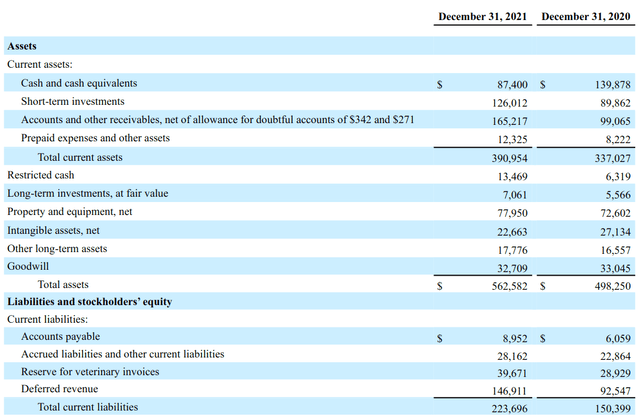640x417 pixels.
Task: Click the 2020 Intangible assets value 27,134
Action: coord(610,230)
